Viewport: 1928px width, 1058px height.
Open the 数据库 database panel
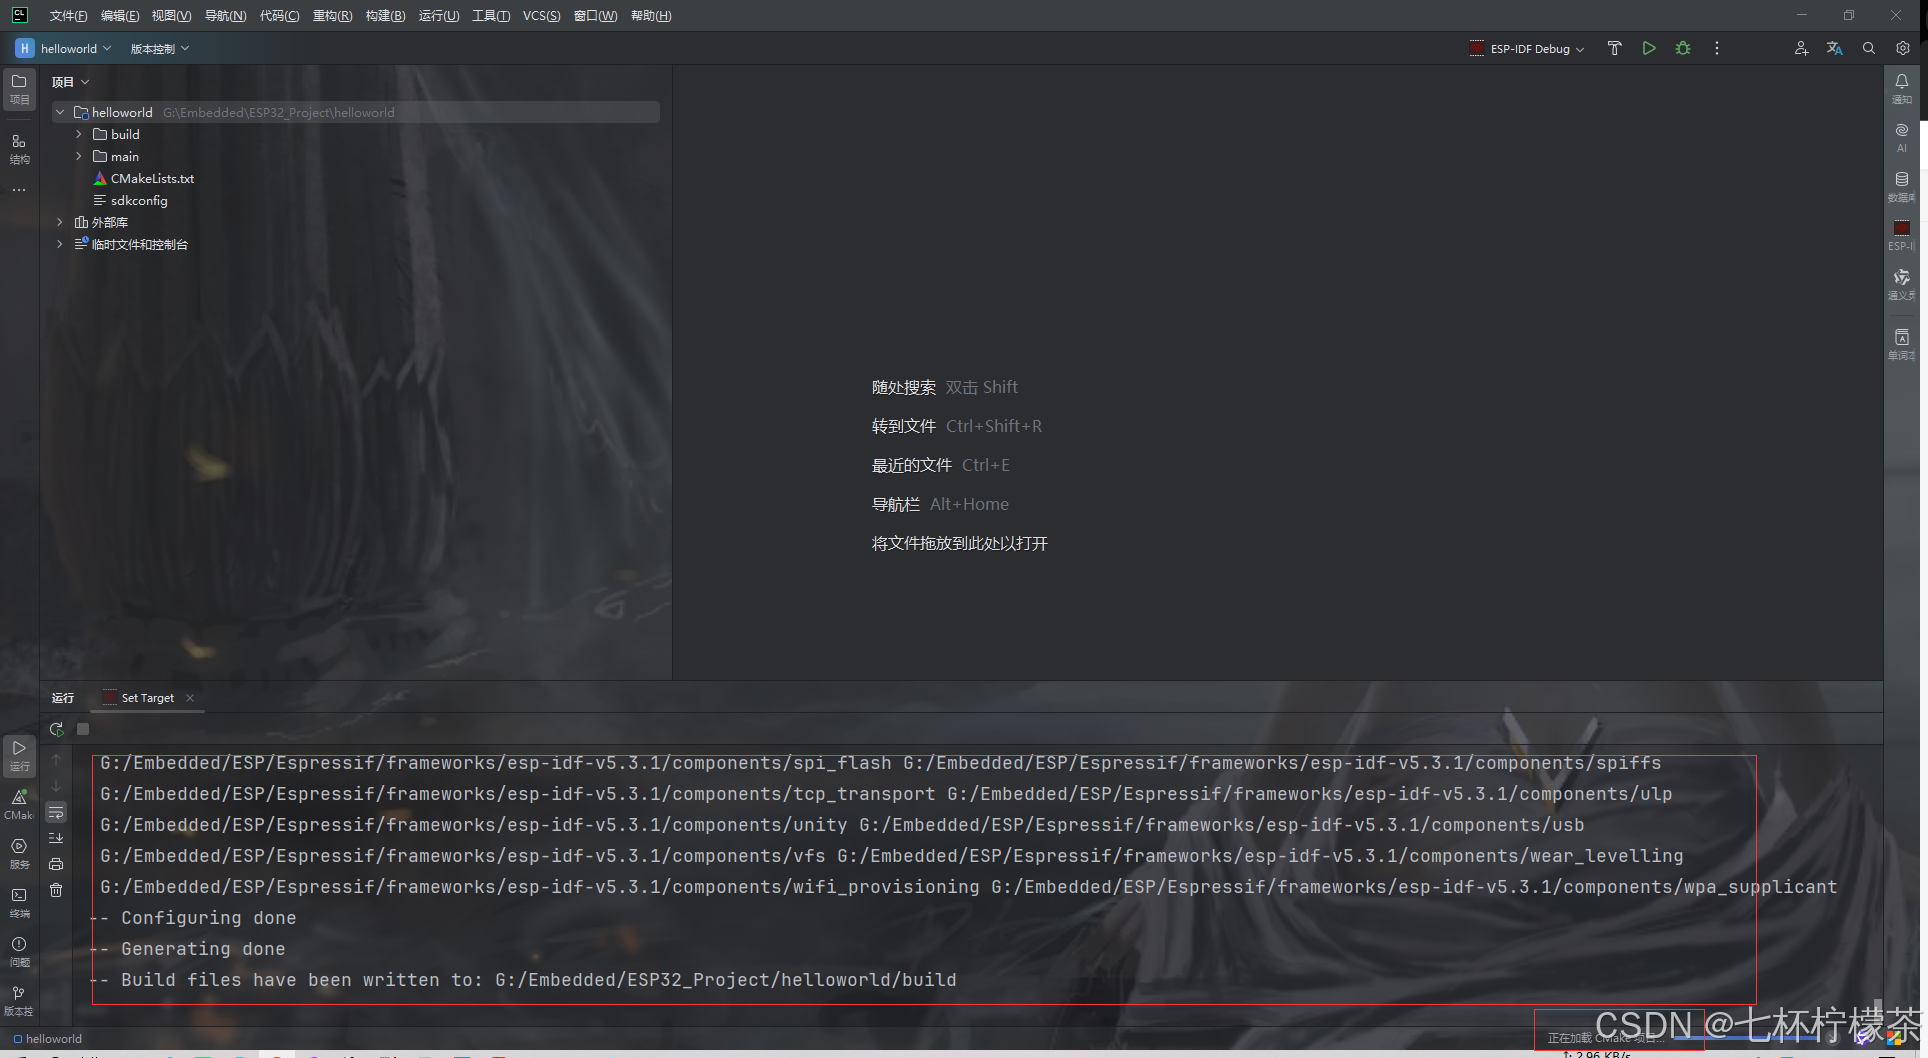(1902, 185)
